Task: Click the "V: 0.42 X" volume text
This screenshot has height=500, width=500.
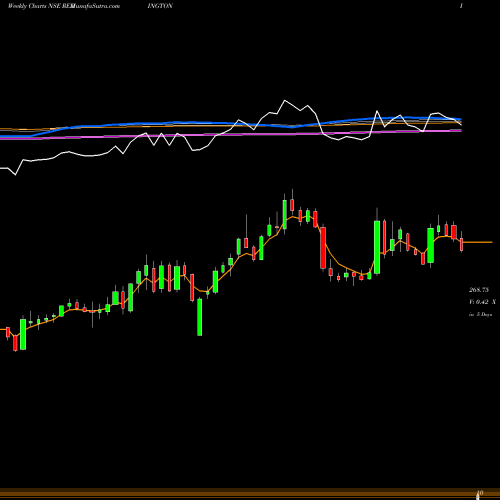Action: coord(482,302)
